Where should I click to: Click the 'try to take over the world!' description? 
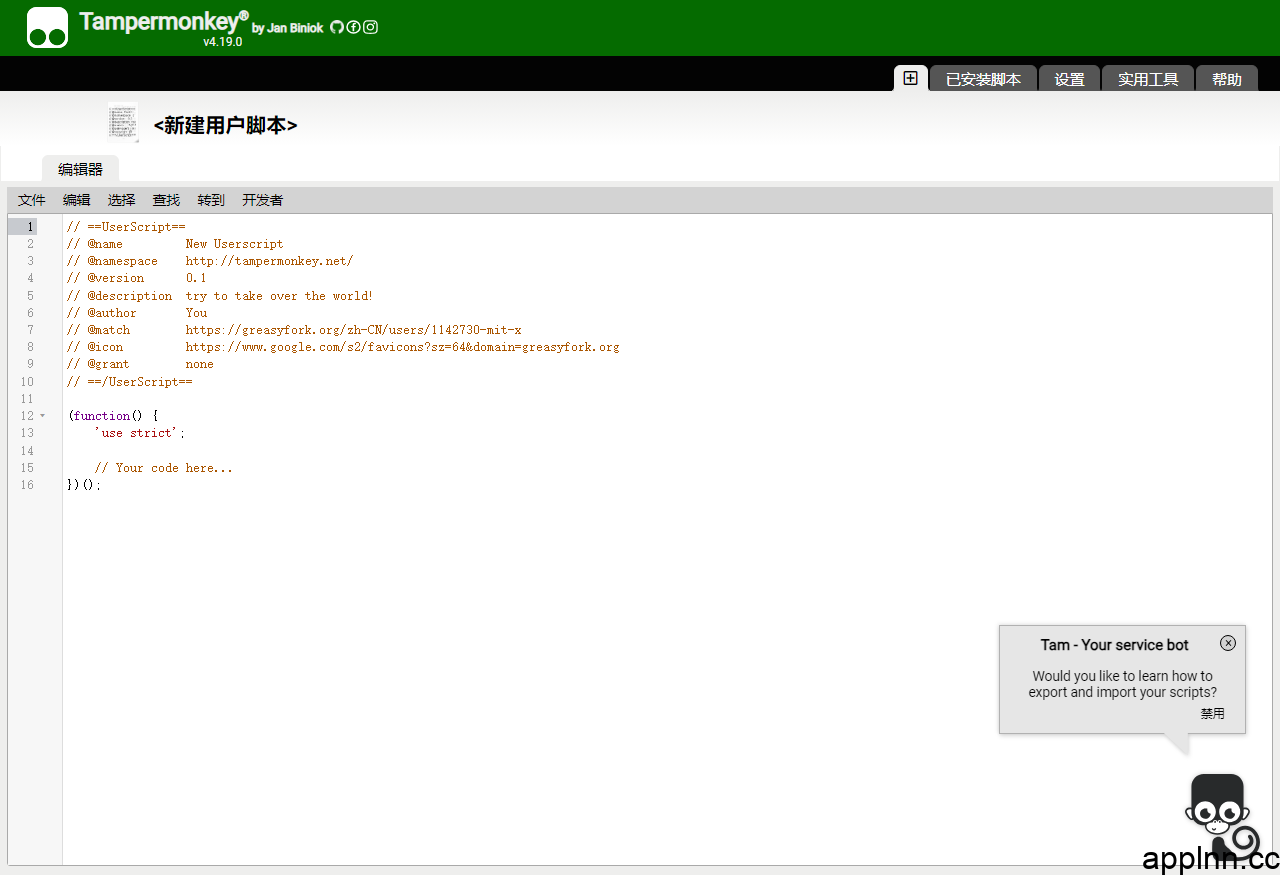[x=279, y=296]
